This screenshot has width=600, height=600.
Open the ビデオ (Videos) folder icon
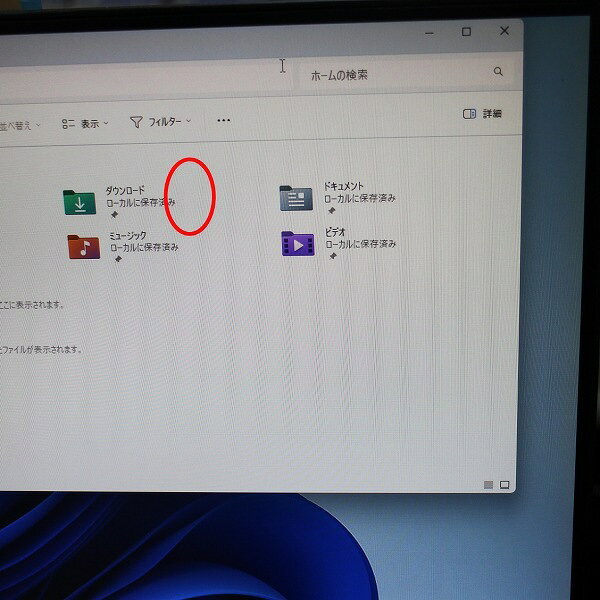pos(298,243)
